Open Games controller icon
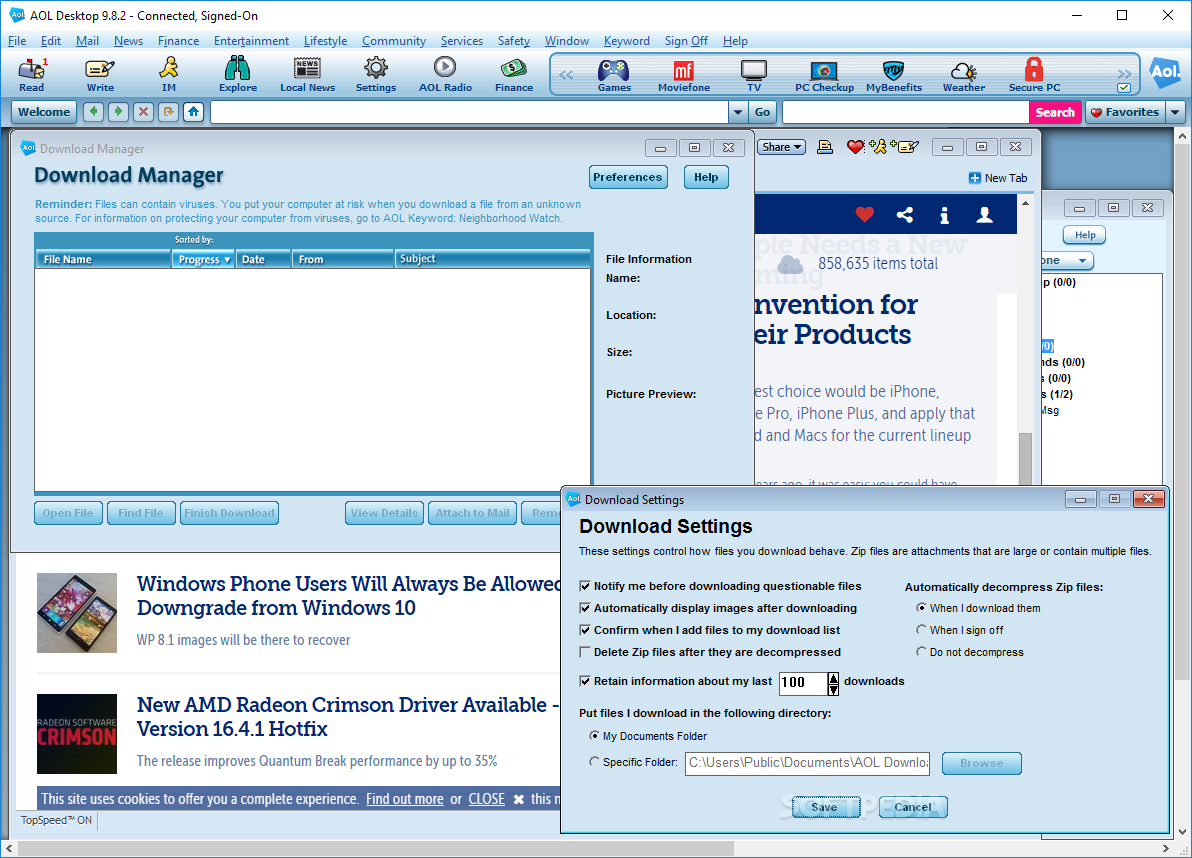This screenshot has height=858, width=1192. (x=614, y=74)
